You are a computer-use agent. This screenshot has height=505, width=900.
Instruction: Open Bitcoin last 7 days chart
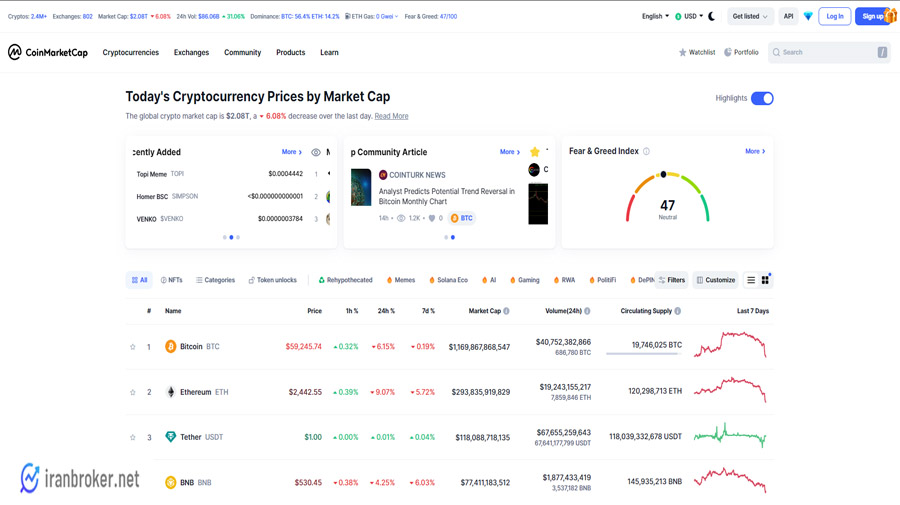[x=730, y=344]
